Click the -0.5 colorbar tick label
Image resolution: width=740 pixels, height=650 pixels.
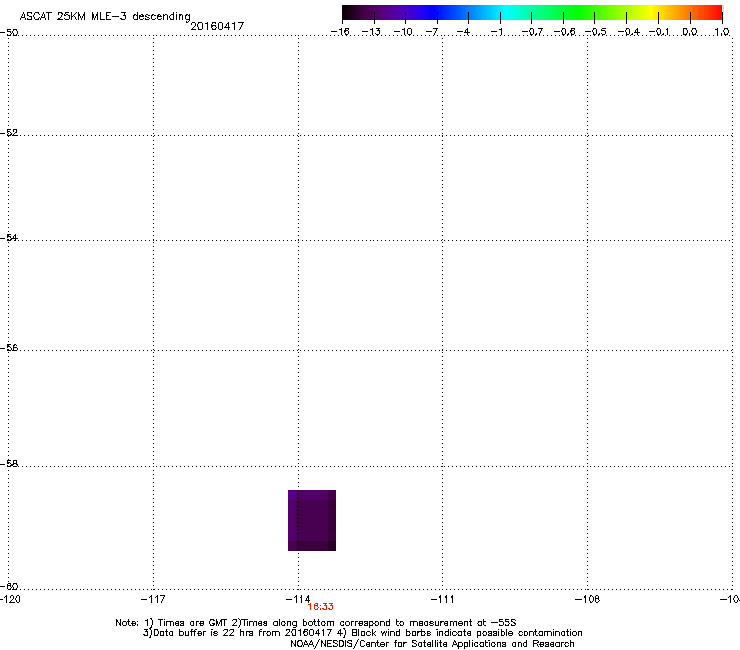pyautogui.click(x=596, y=32)
